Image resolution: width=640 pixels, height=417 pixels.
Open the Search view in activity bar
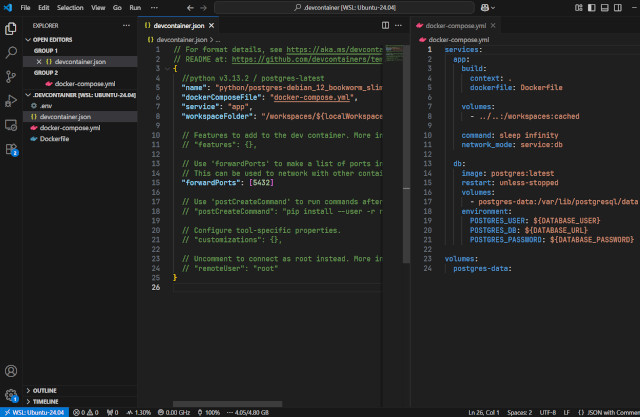(x=11, y=50)
